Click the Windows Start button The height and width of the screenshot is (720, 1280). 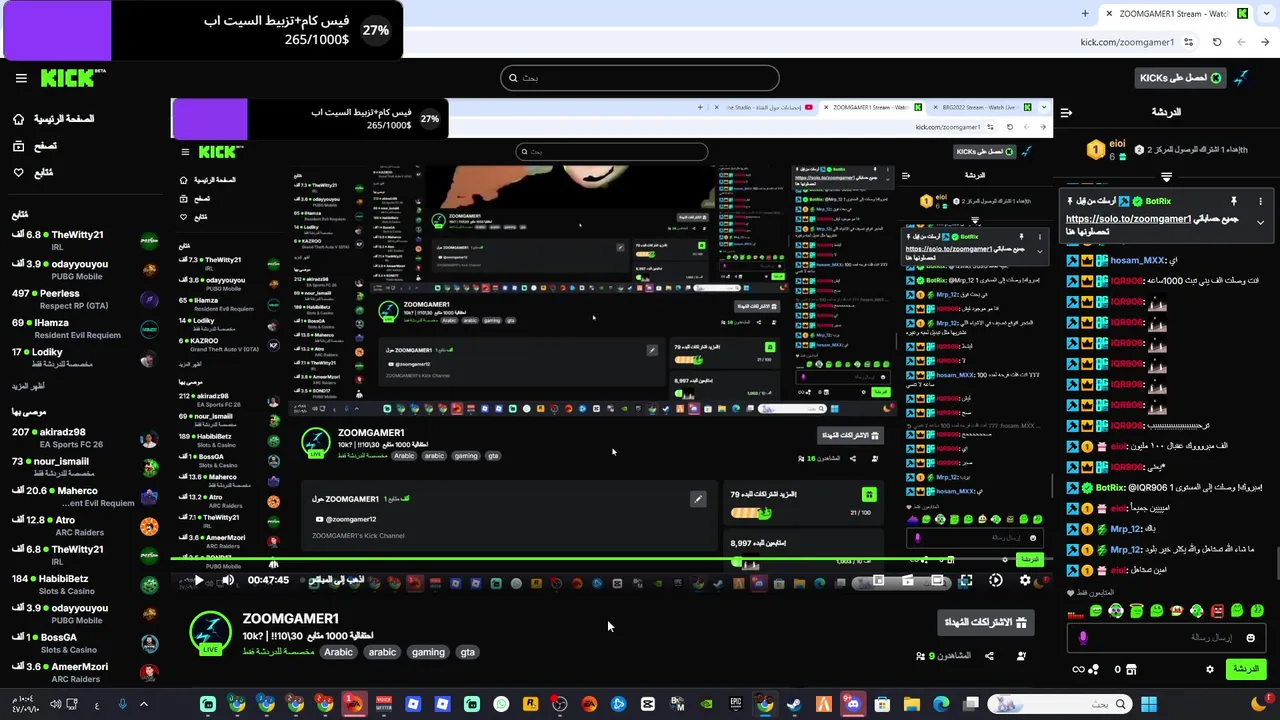click(1148, 704)
